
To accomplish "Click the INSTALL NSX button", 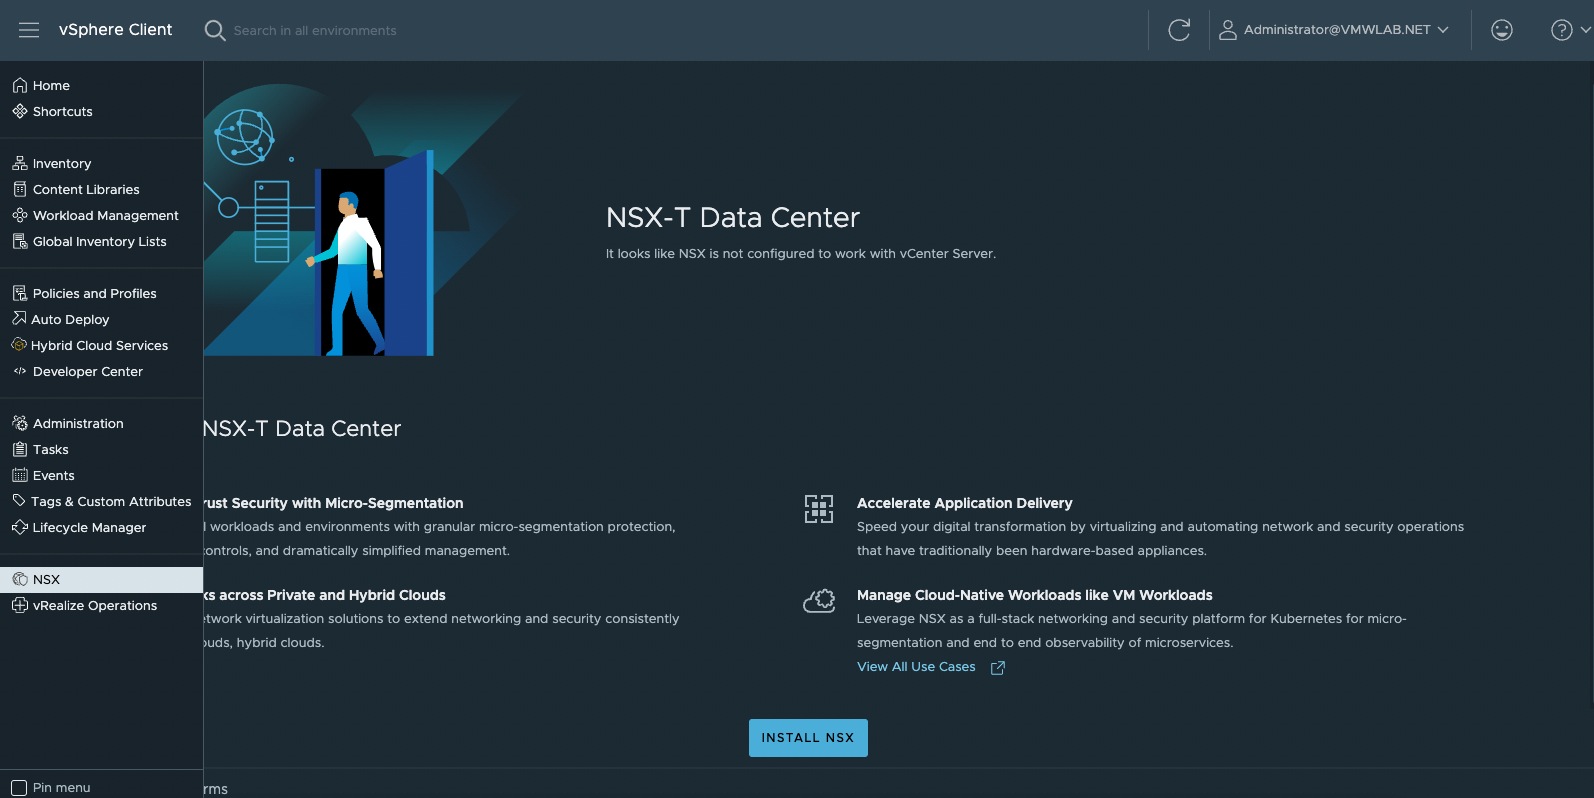I will [808, 738].
